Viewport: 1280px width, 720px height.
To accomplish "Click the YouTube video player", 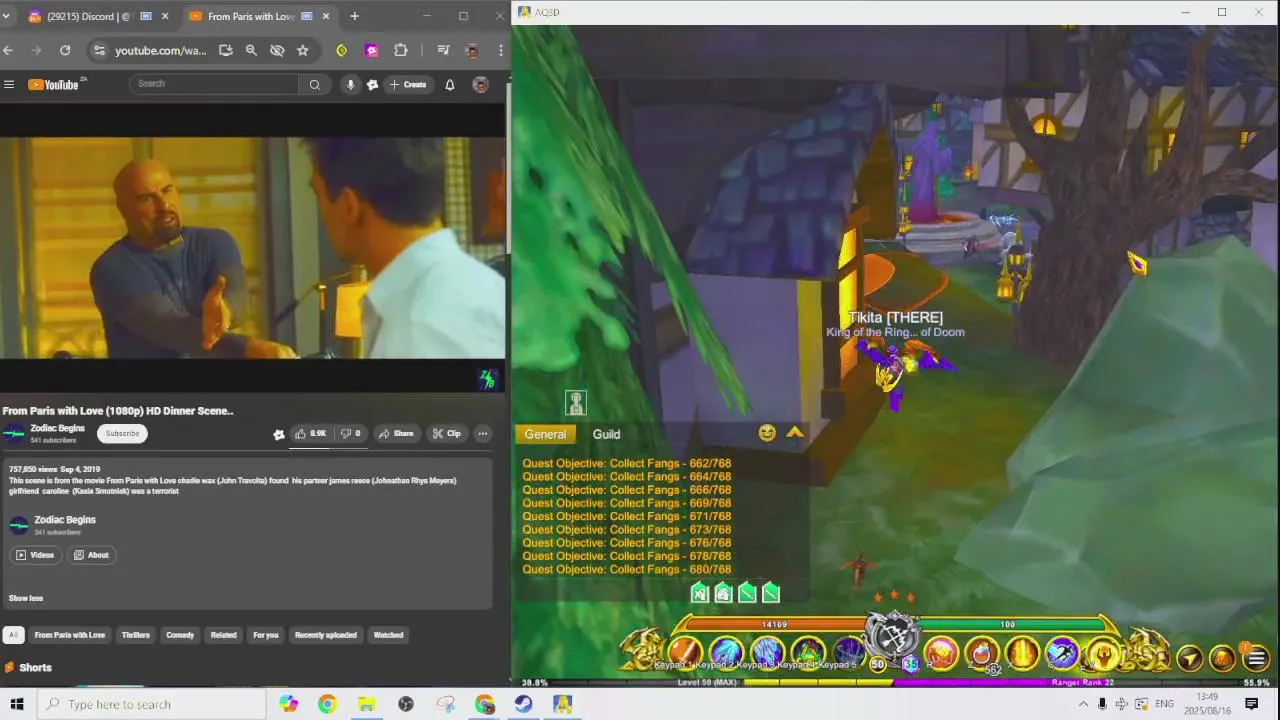I will [253, 248].
